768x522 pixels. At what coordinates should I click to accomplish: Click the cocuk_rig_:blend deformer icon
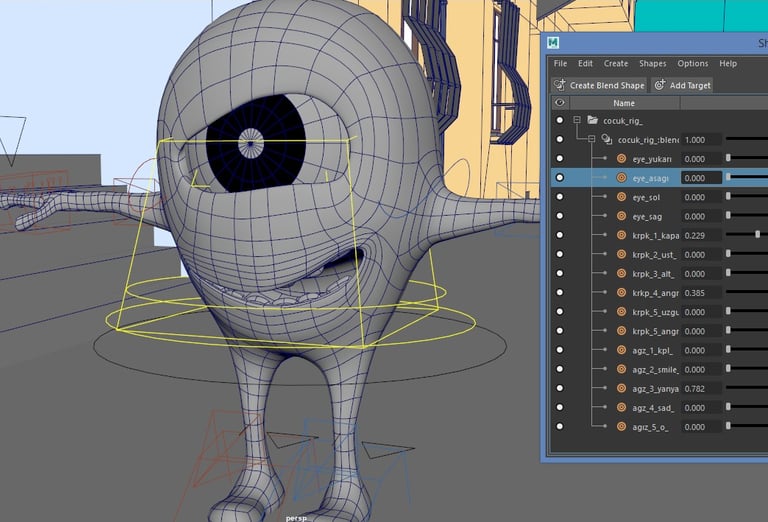[606, 140]
